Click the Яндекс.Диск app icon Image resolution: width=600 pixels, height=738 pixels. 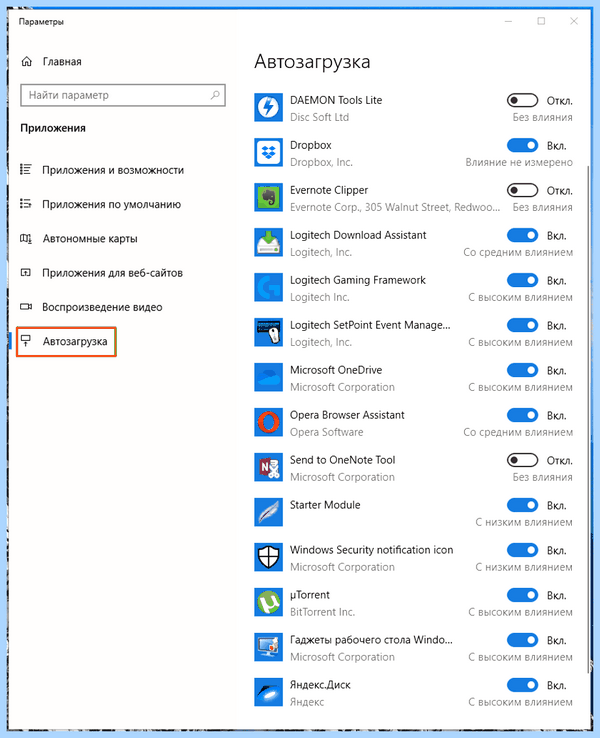coord(268,692)
